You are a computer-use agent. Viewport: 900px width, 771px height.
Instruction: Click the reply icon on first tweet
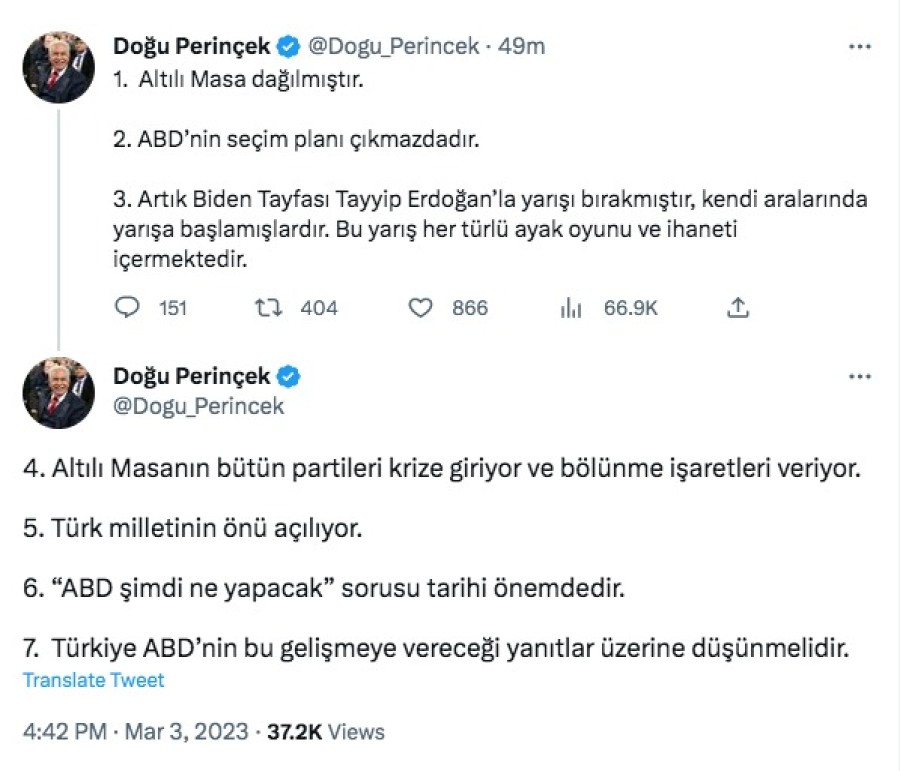tap(127, 308)
